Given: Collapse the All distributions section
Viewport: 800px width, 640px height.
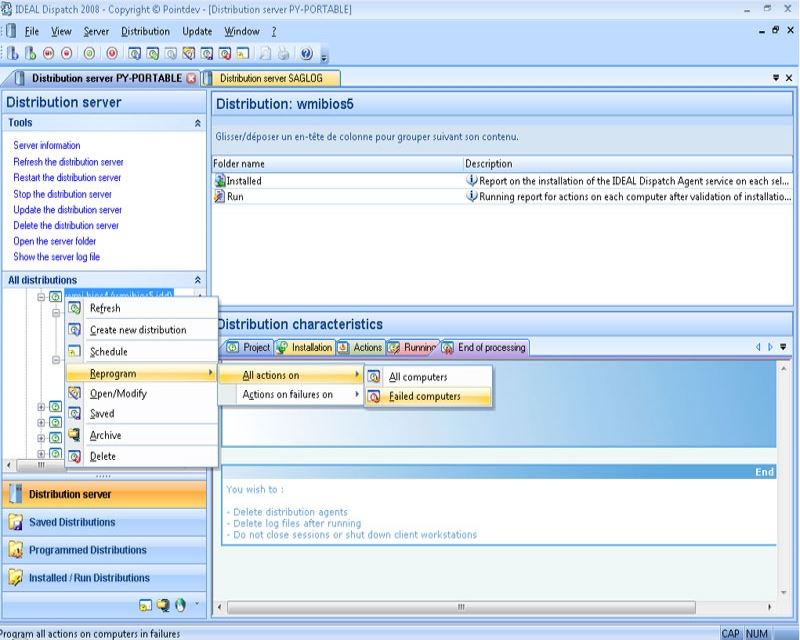Looking at the screenshot, I should (197, 281).
